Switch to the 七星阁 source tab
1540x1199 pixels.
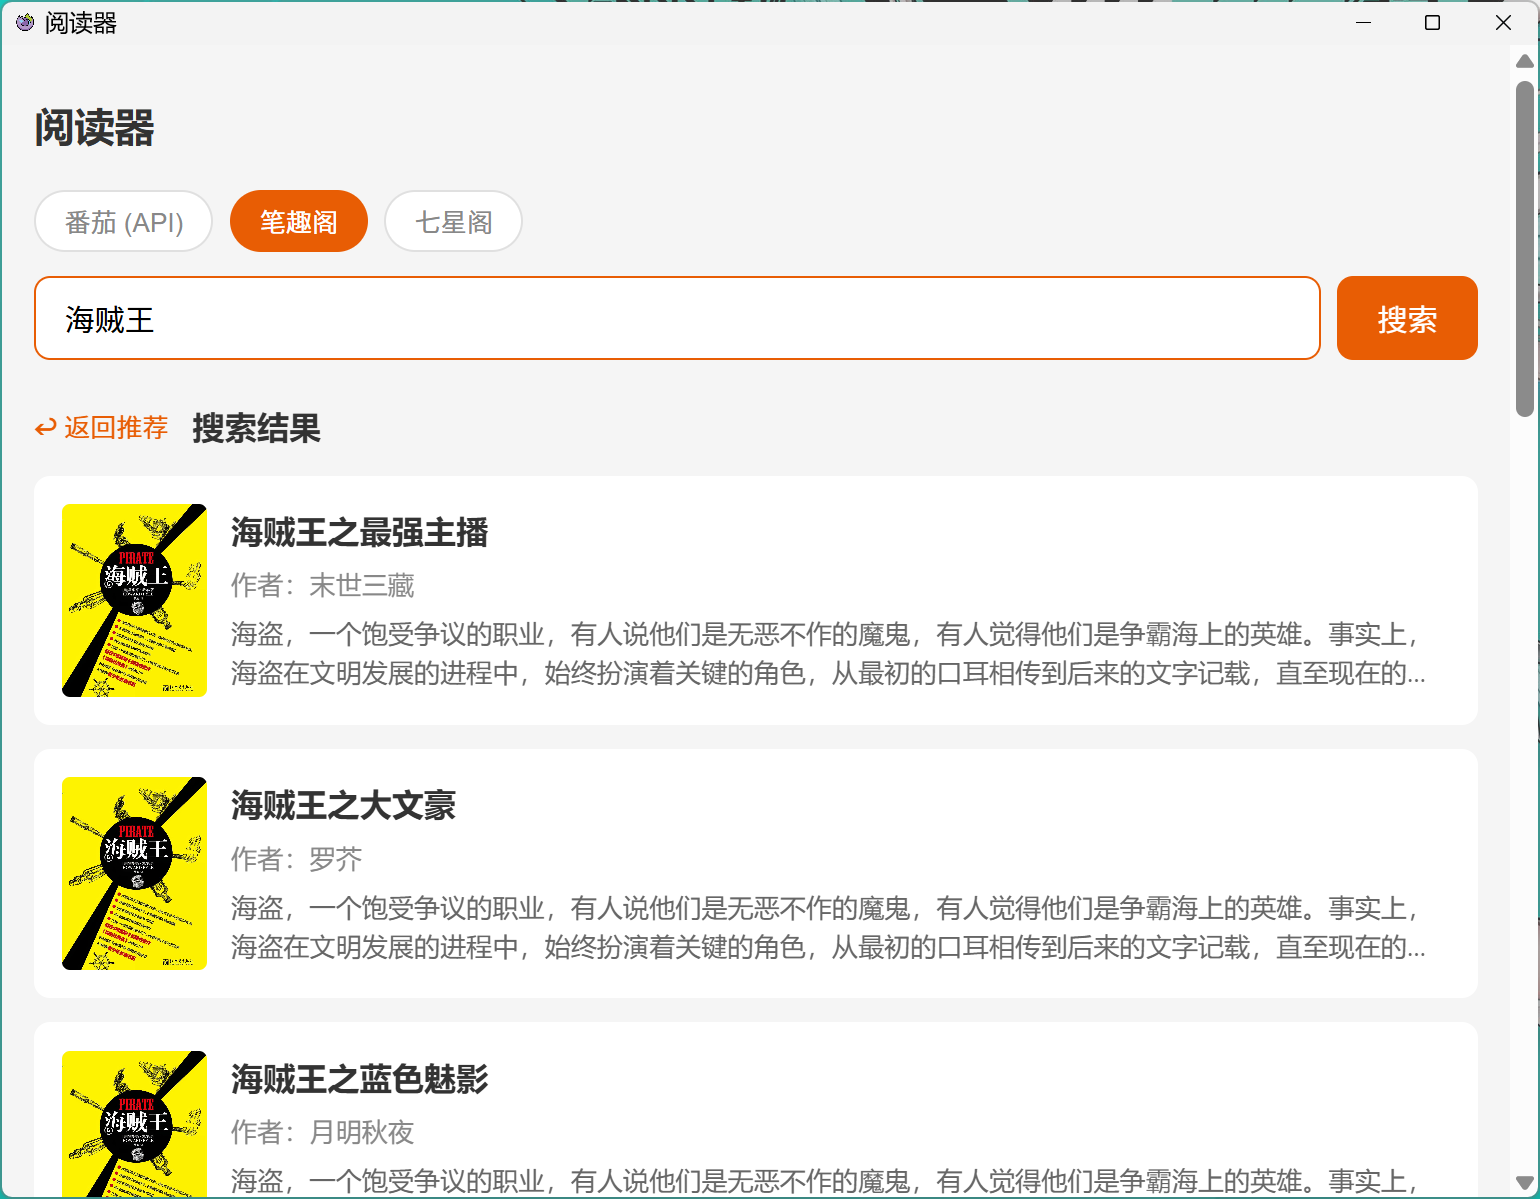[x=454, y=221]
